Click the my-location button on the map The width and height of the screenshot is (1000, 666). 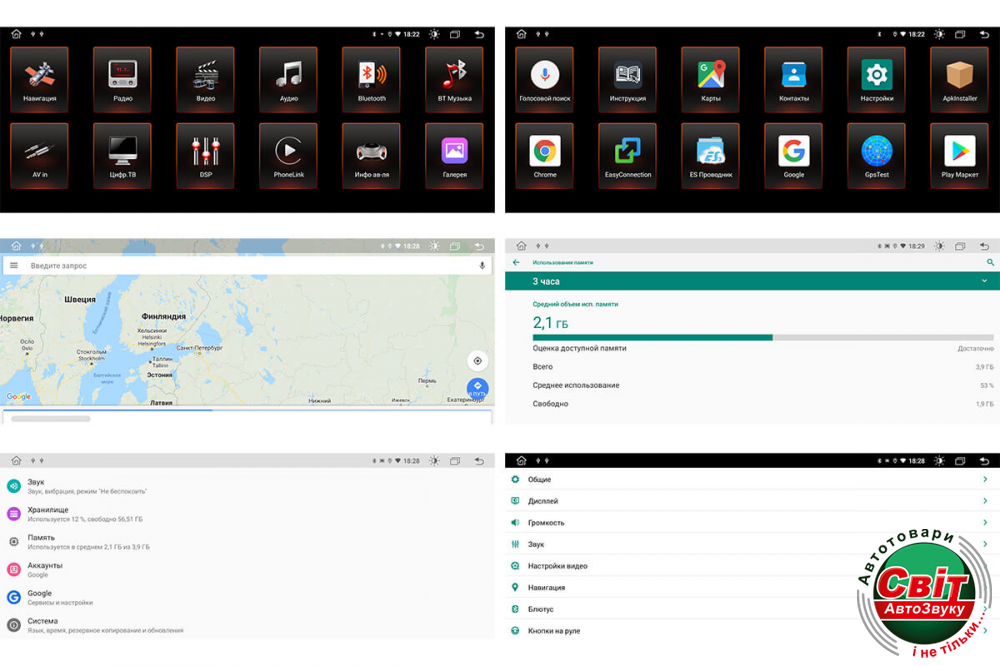pyautogui.click(x=477, y=361)
